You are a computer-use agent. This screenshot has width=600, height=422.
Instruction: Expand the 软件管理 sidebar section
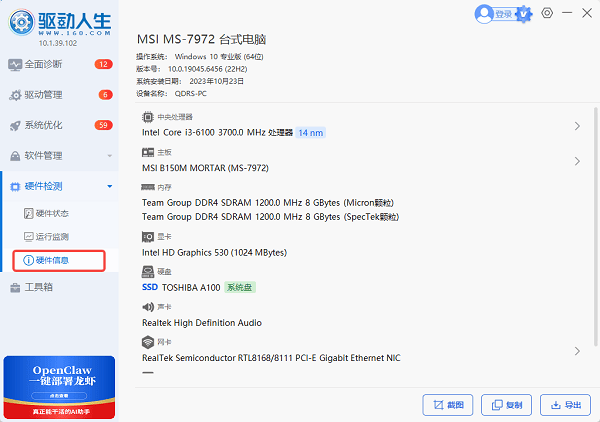coord(108,156)
